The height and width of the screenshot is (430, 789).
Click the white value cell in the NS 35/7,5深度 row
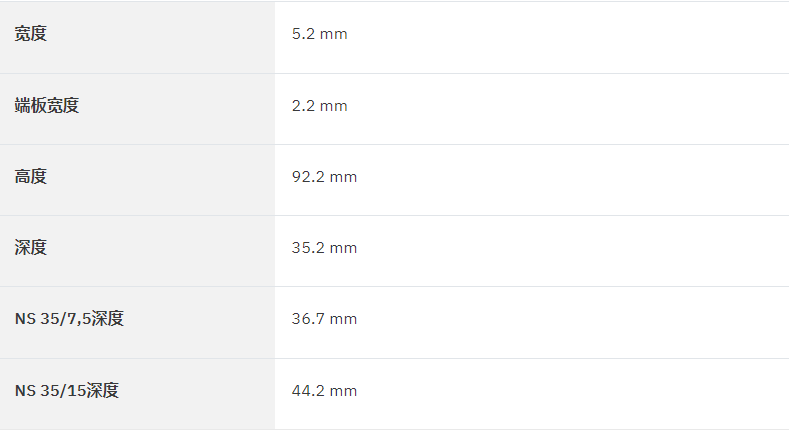coord(532,322)
